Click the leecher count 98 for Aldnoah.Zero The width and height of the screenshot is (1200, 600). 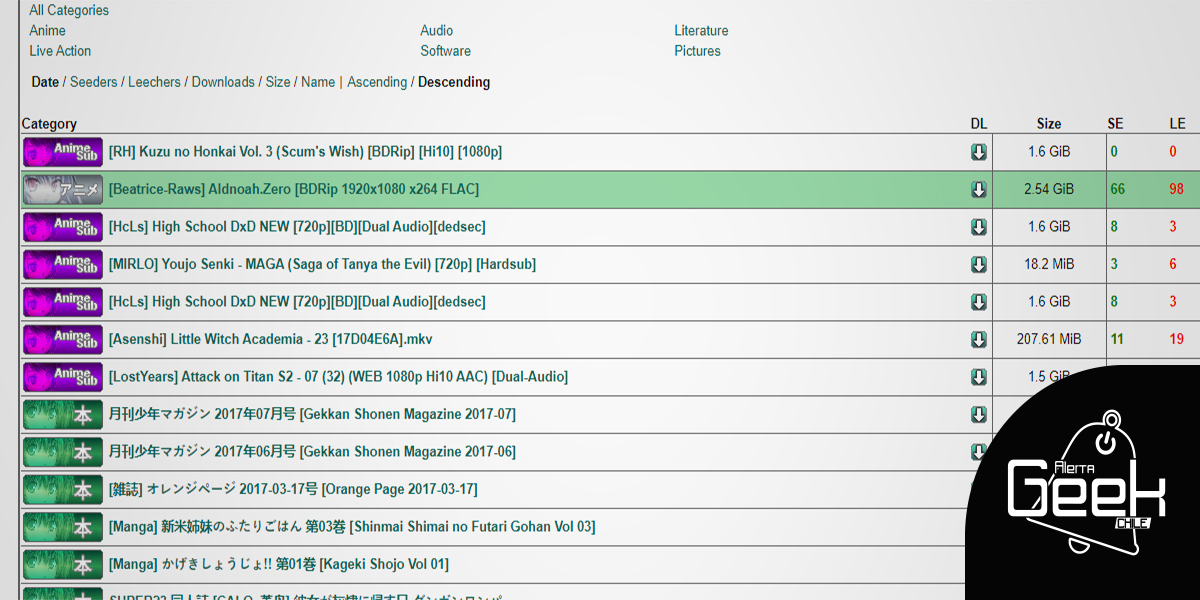(1177, 189)
